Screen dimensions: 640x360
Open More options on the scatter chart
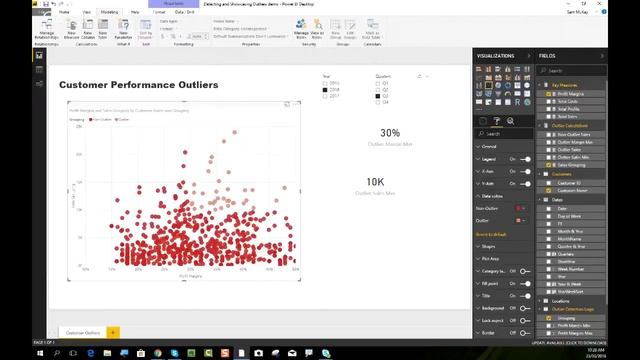click(x=296, y=104)
